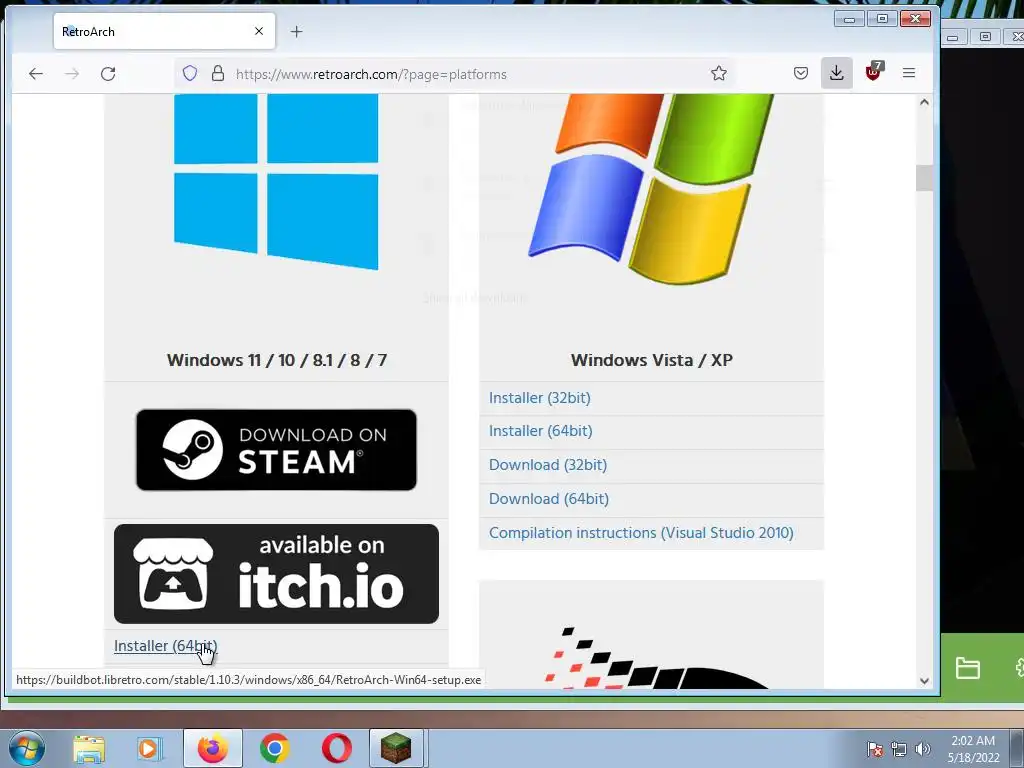The height and width of the screenshot is (768, 1024).
Task: Open the tracking protection shield icon
Action: point(190,73)
